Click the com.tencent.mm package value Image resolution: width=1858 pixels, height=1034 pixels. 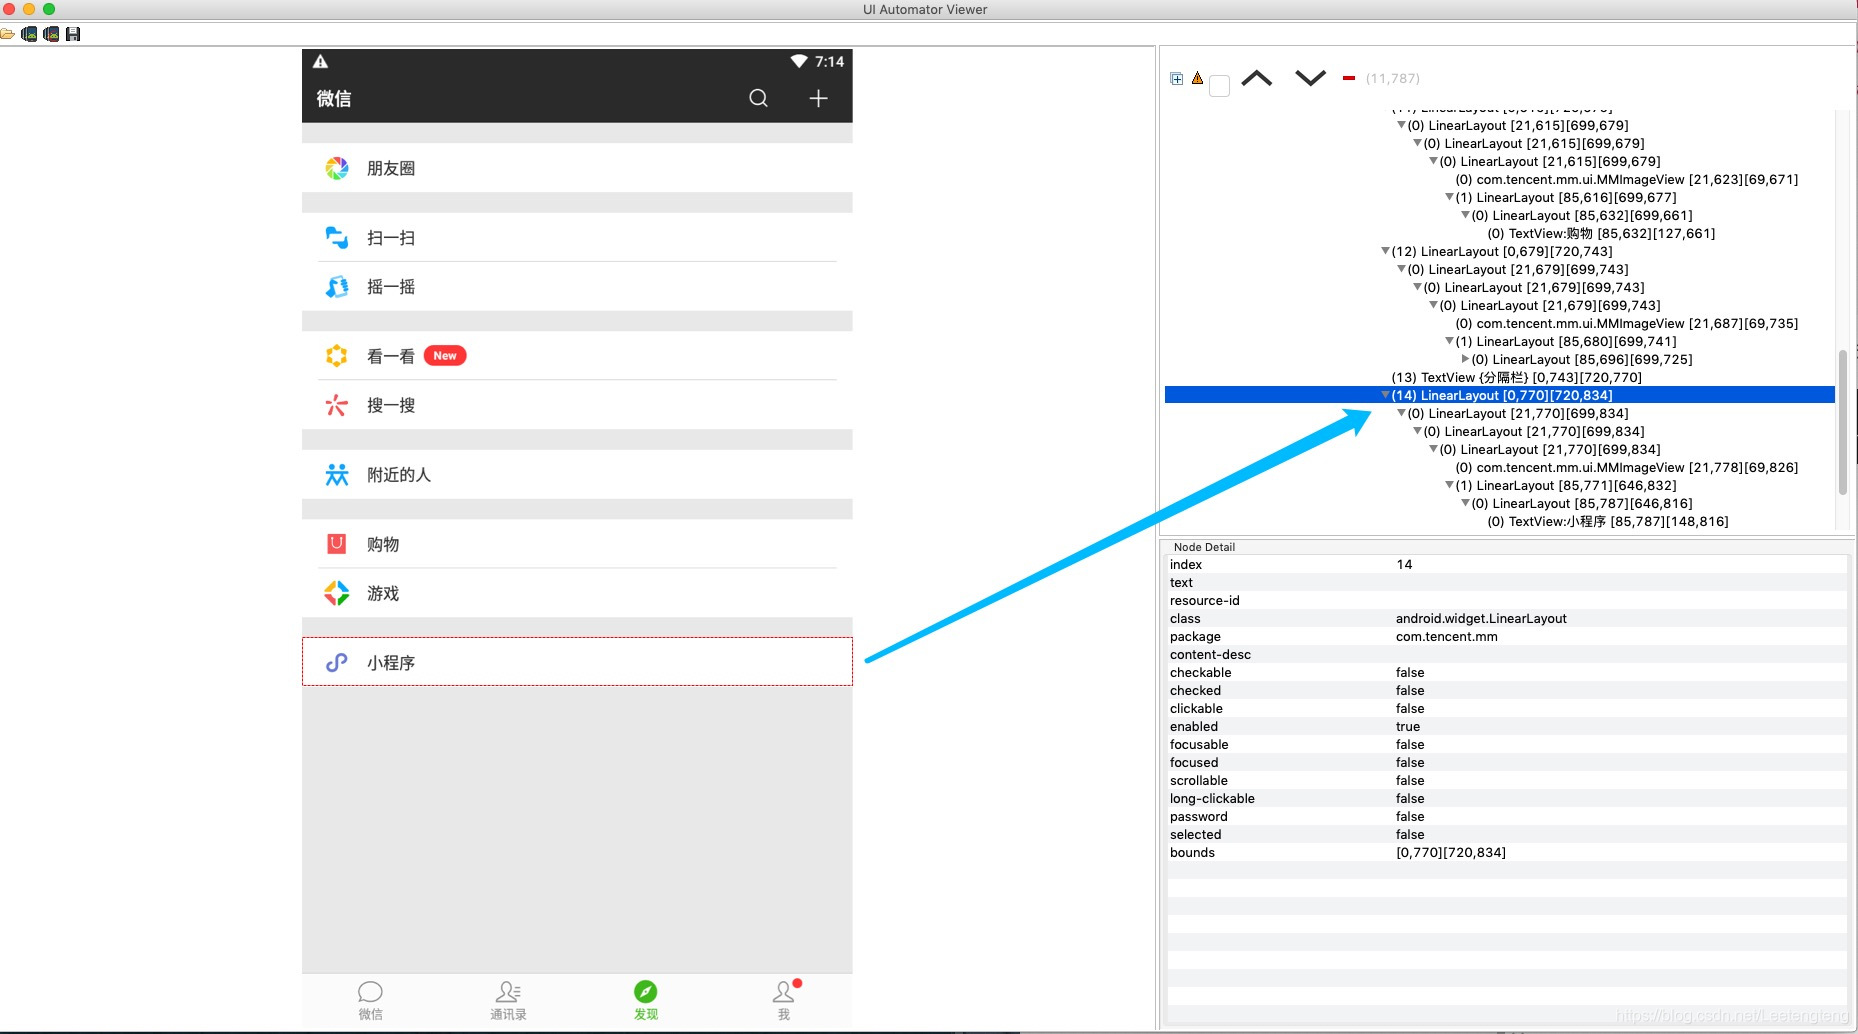click(1446, 637)
